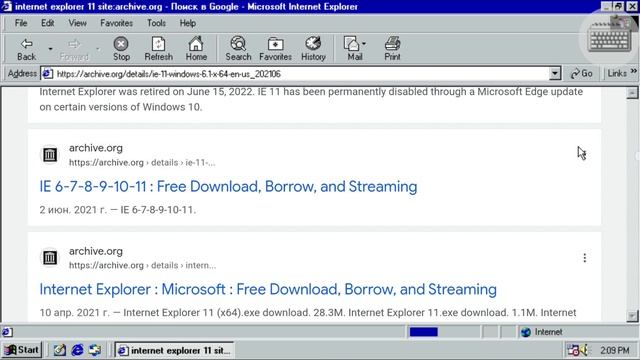Open the Mail toolbar button

coord(355,49)
